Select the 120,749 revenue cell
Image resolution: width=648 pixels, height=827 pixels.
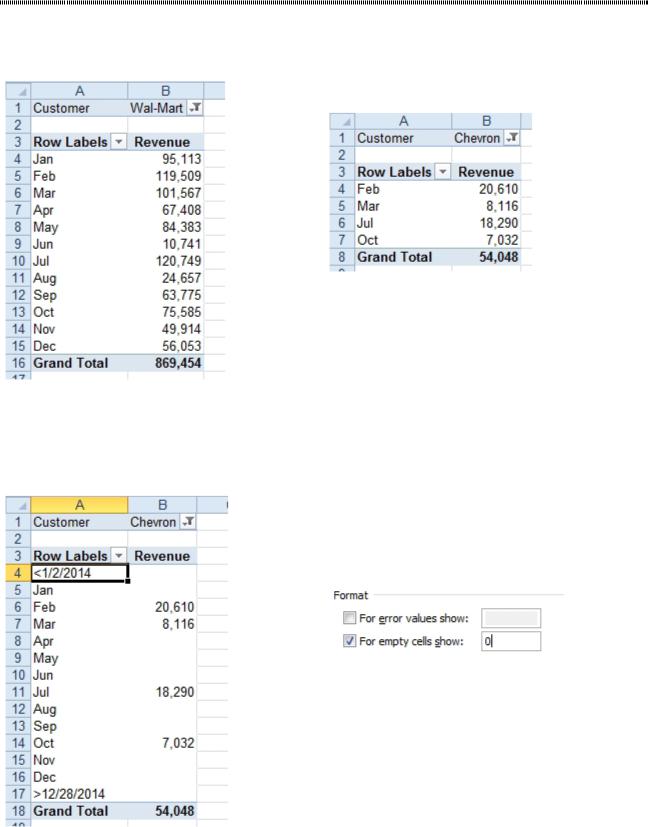coord(166,261)
